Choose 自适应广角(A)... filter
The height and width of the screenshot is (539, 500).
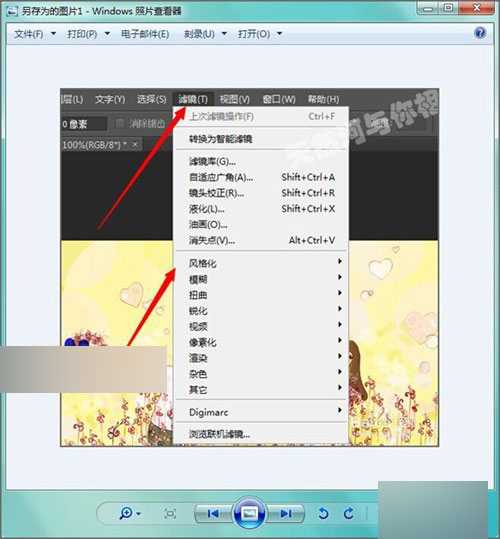coord(262,177)
